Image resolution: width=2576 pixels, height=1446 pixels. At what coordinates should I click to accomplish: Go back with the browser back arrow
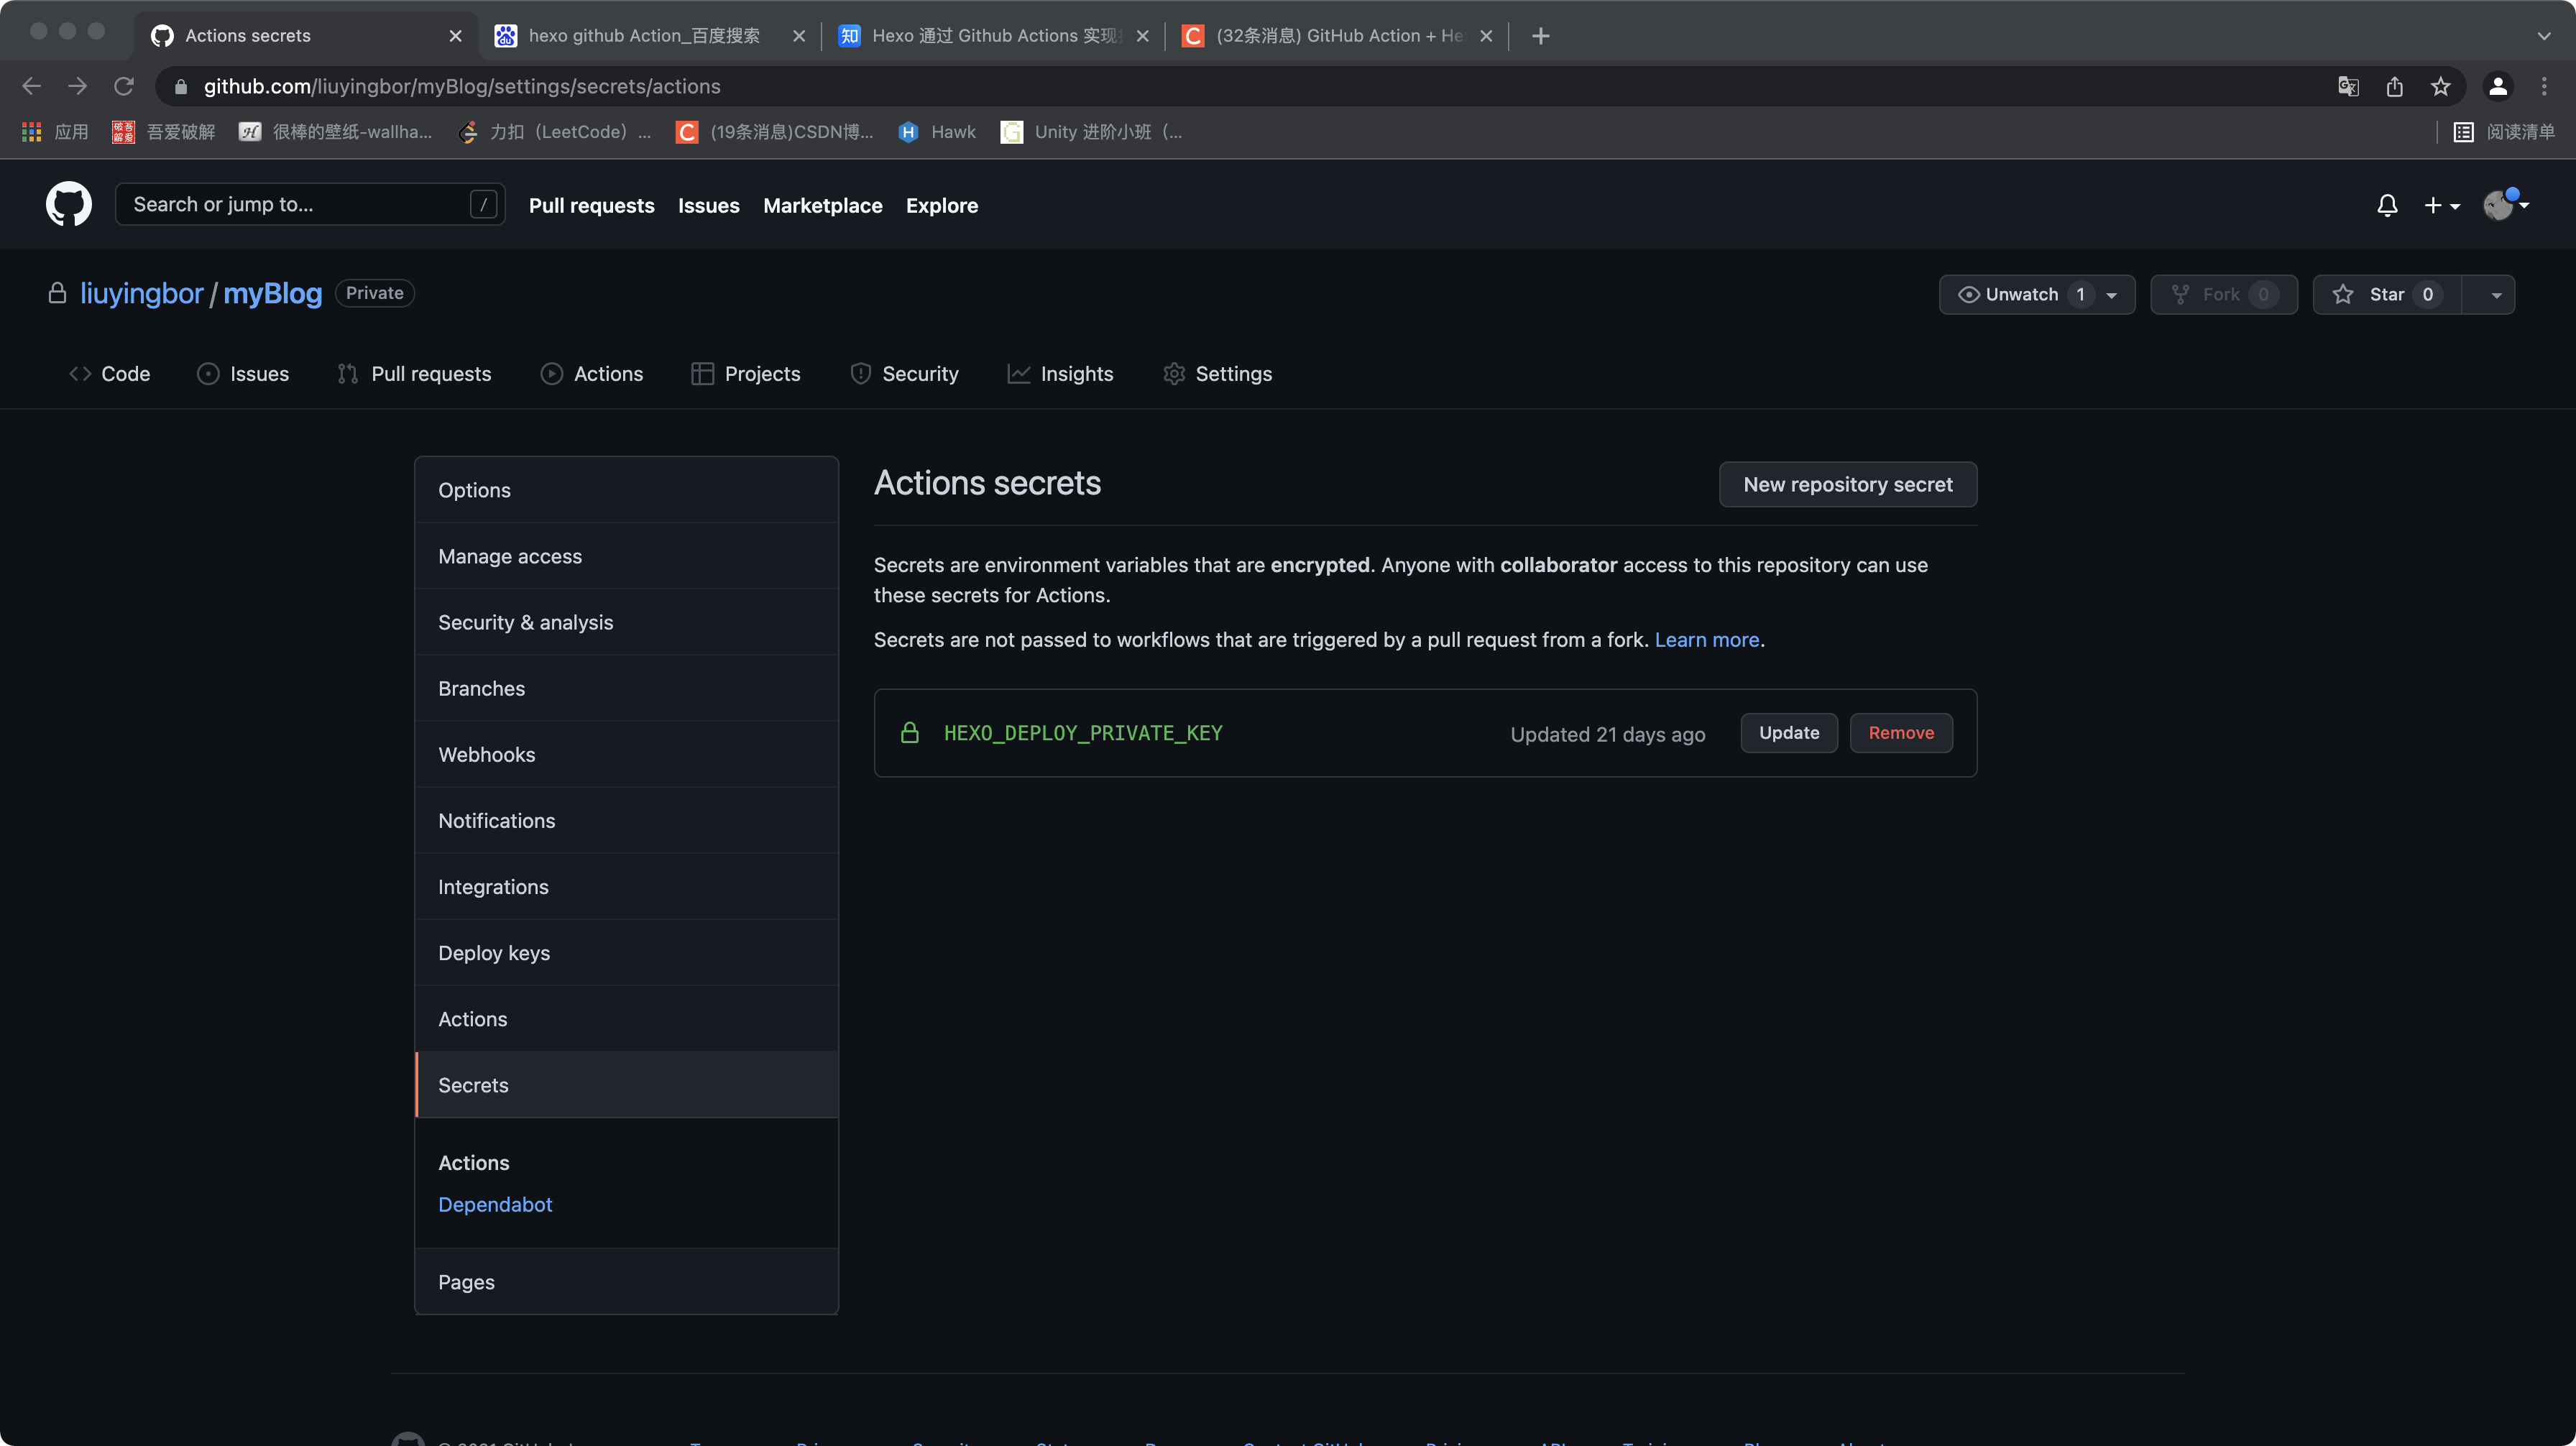(x=31, y=86)
